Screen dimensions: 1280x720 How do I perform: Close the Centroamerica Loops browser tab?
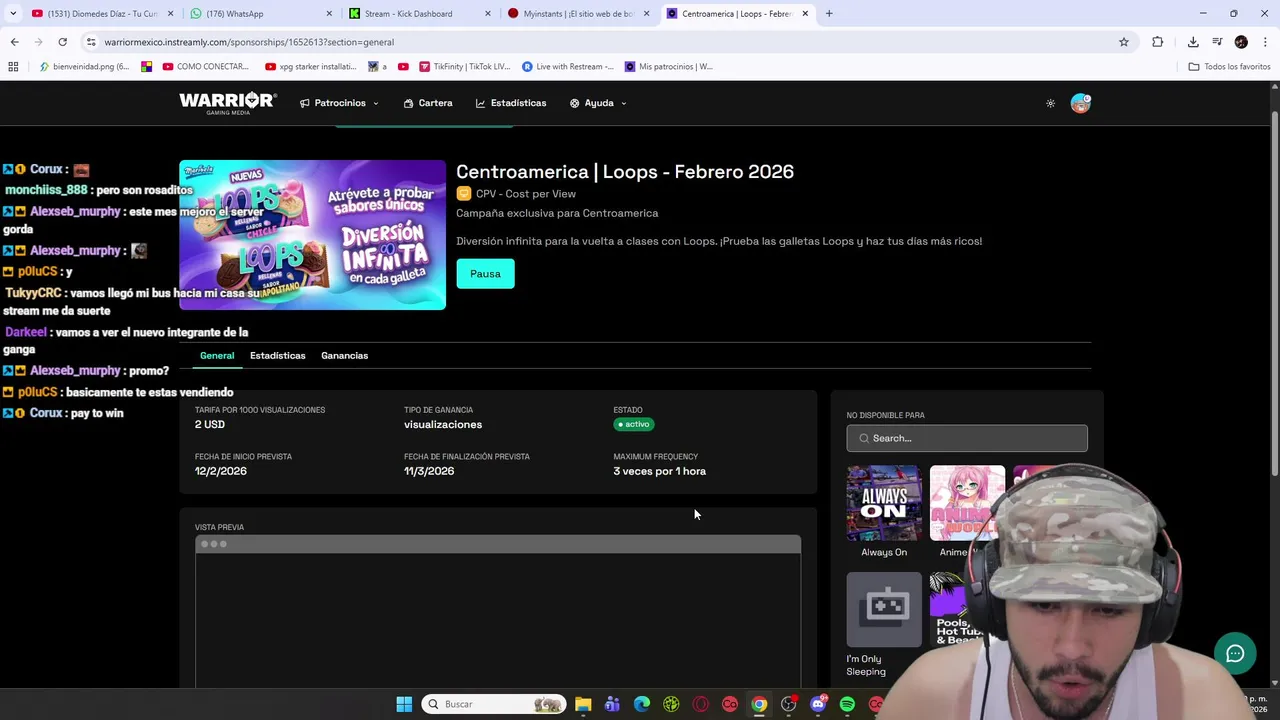coord(805,14)
